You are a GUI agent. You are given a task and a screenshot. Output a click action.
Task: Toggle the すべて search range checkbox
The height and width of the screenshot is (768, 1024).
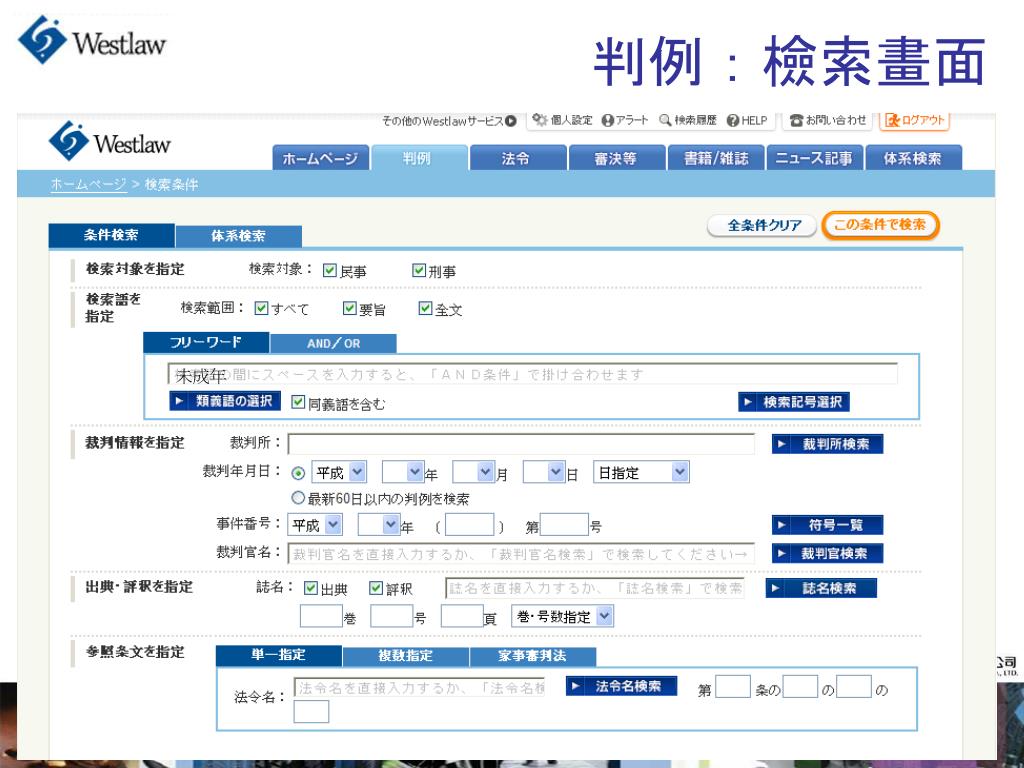click(x=261, y=308)
